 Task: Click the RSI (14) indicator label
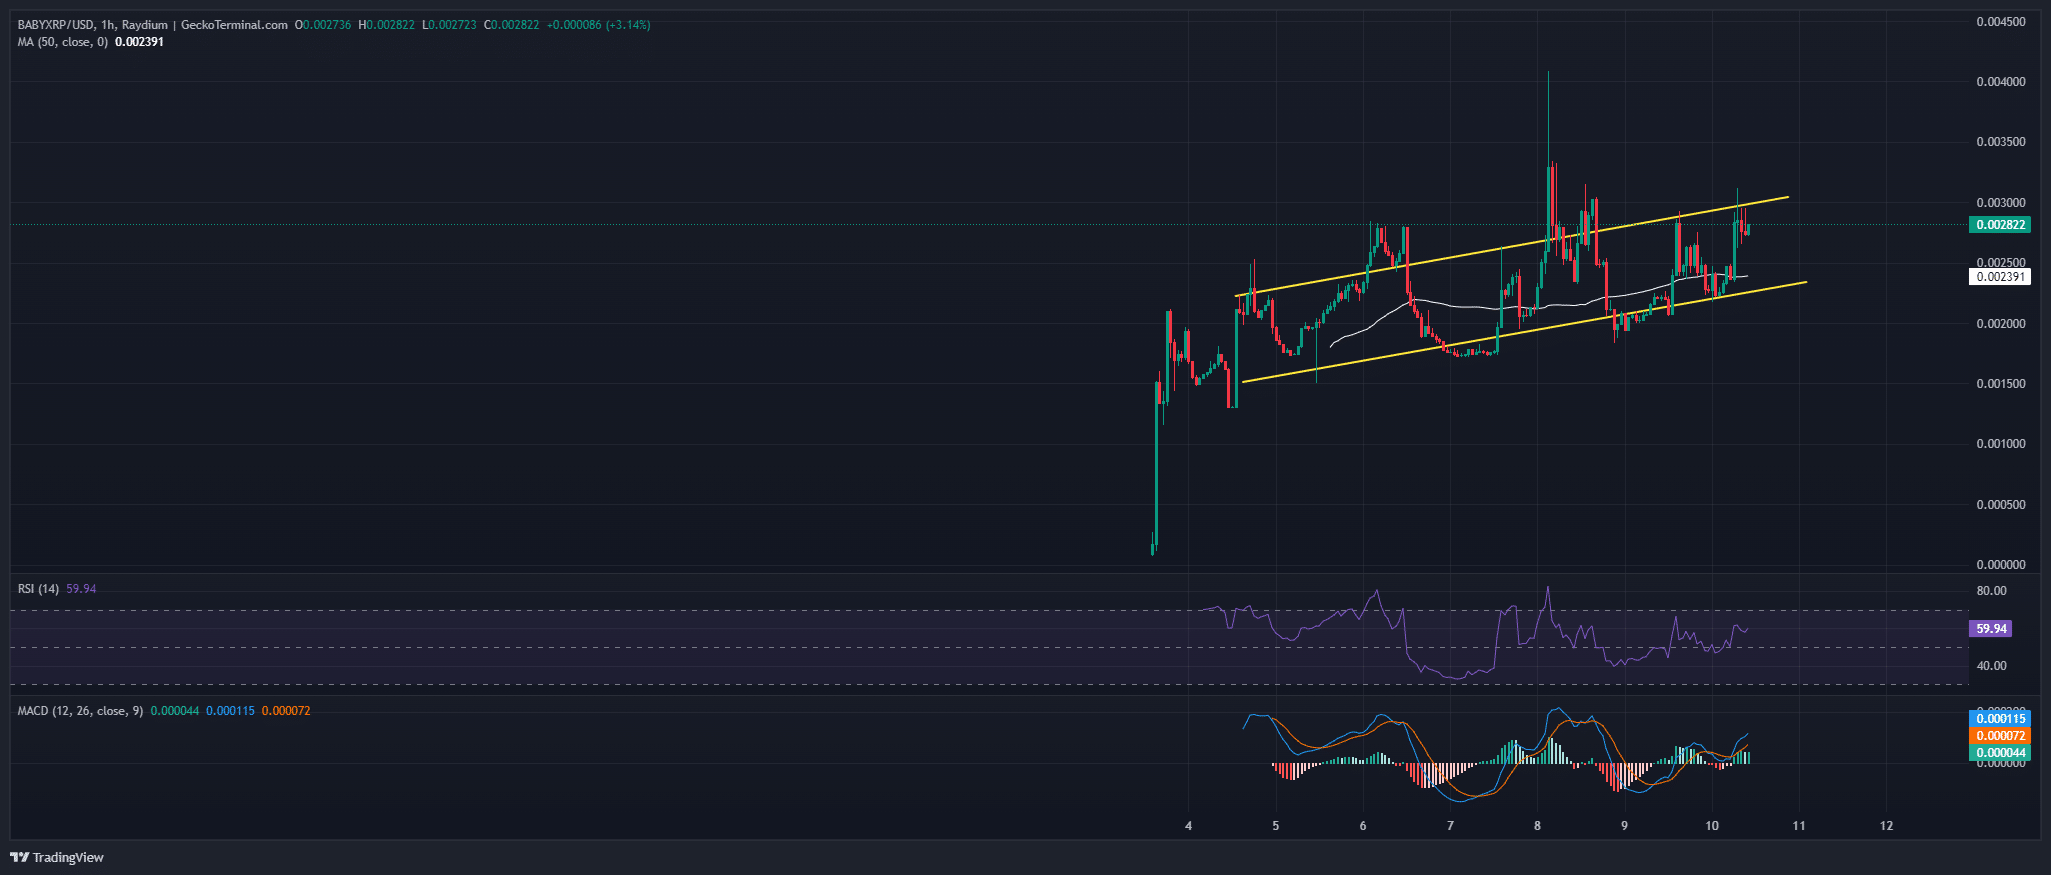point(39,589)
